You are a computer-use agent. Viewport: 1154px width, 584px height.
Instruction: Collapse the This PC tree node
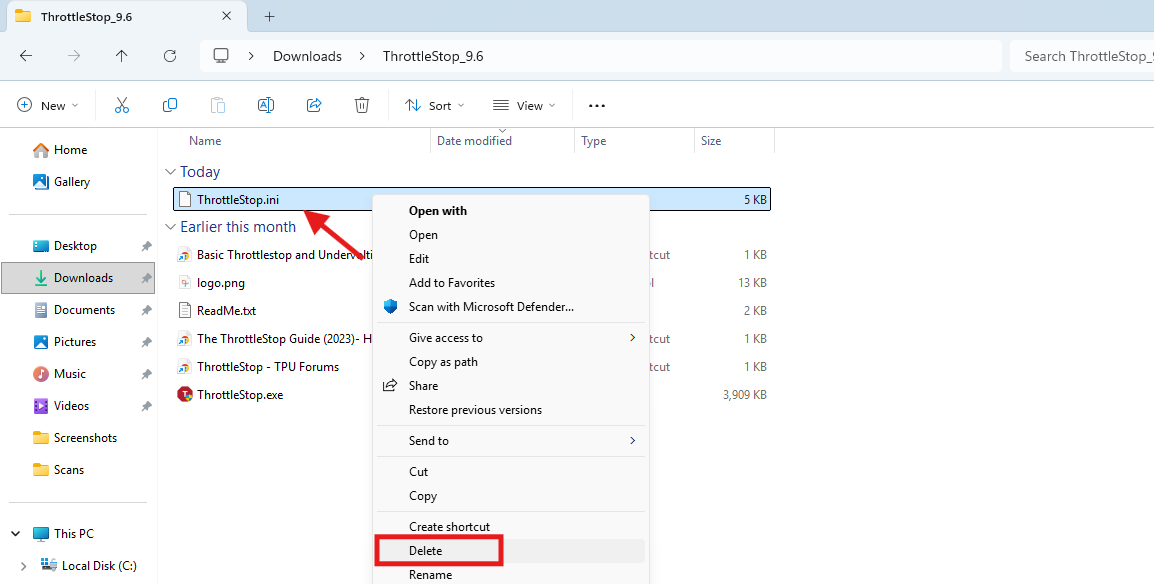coord(15,534)
